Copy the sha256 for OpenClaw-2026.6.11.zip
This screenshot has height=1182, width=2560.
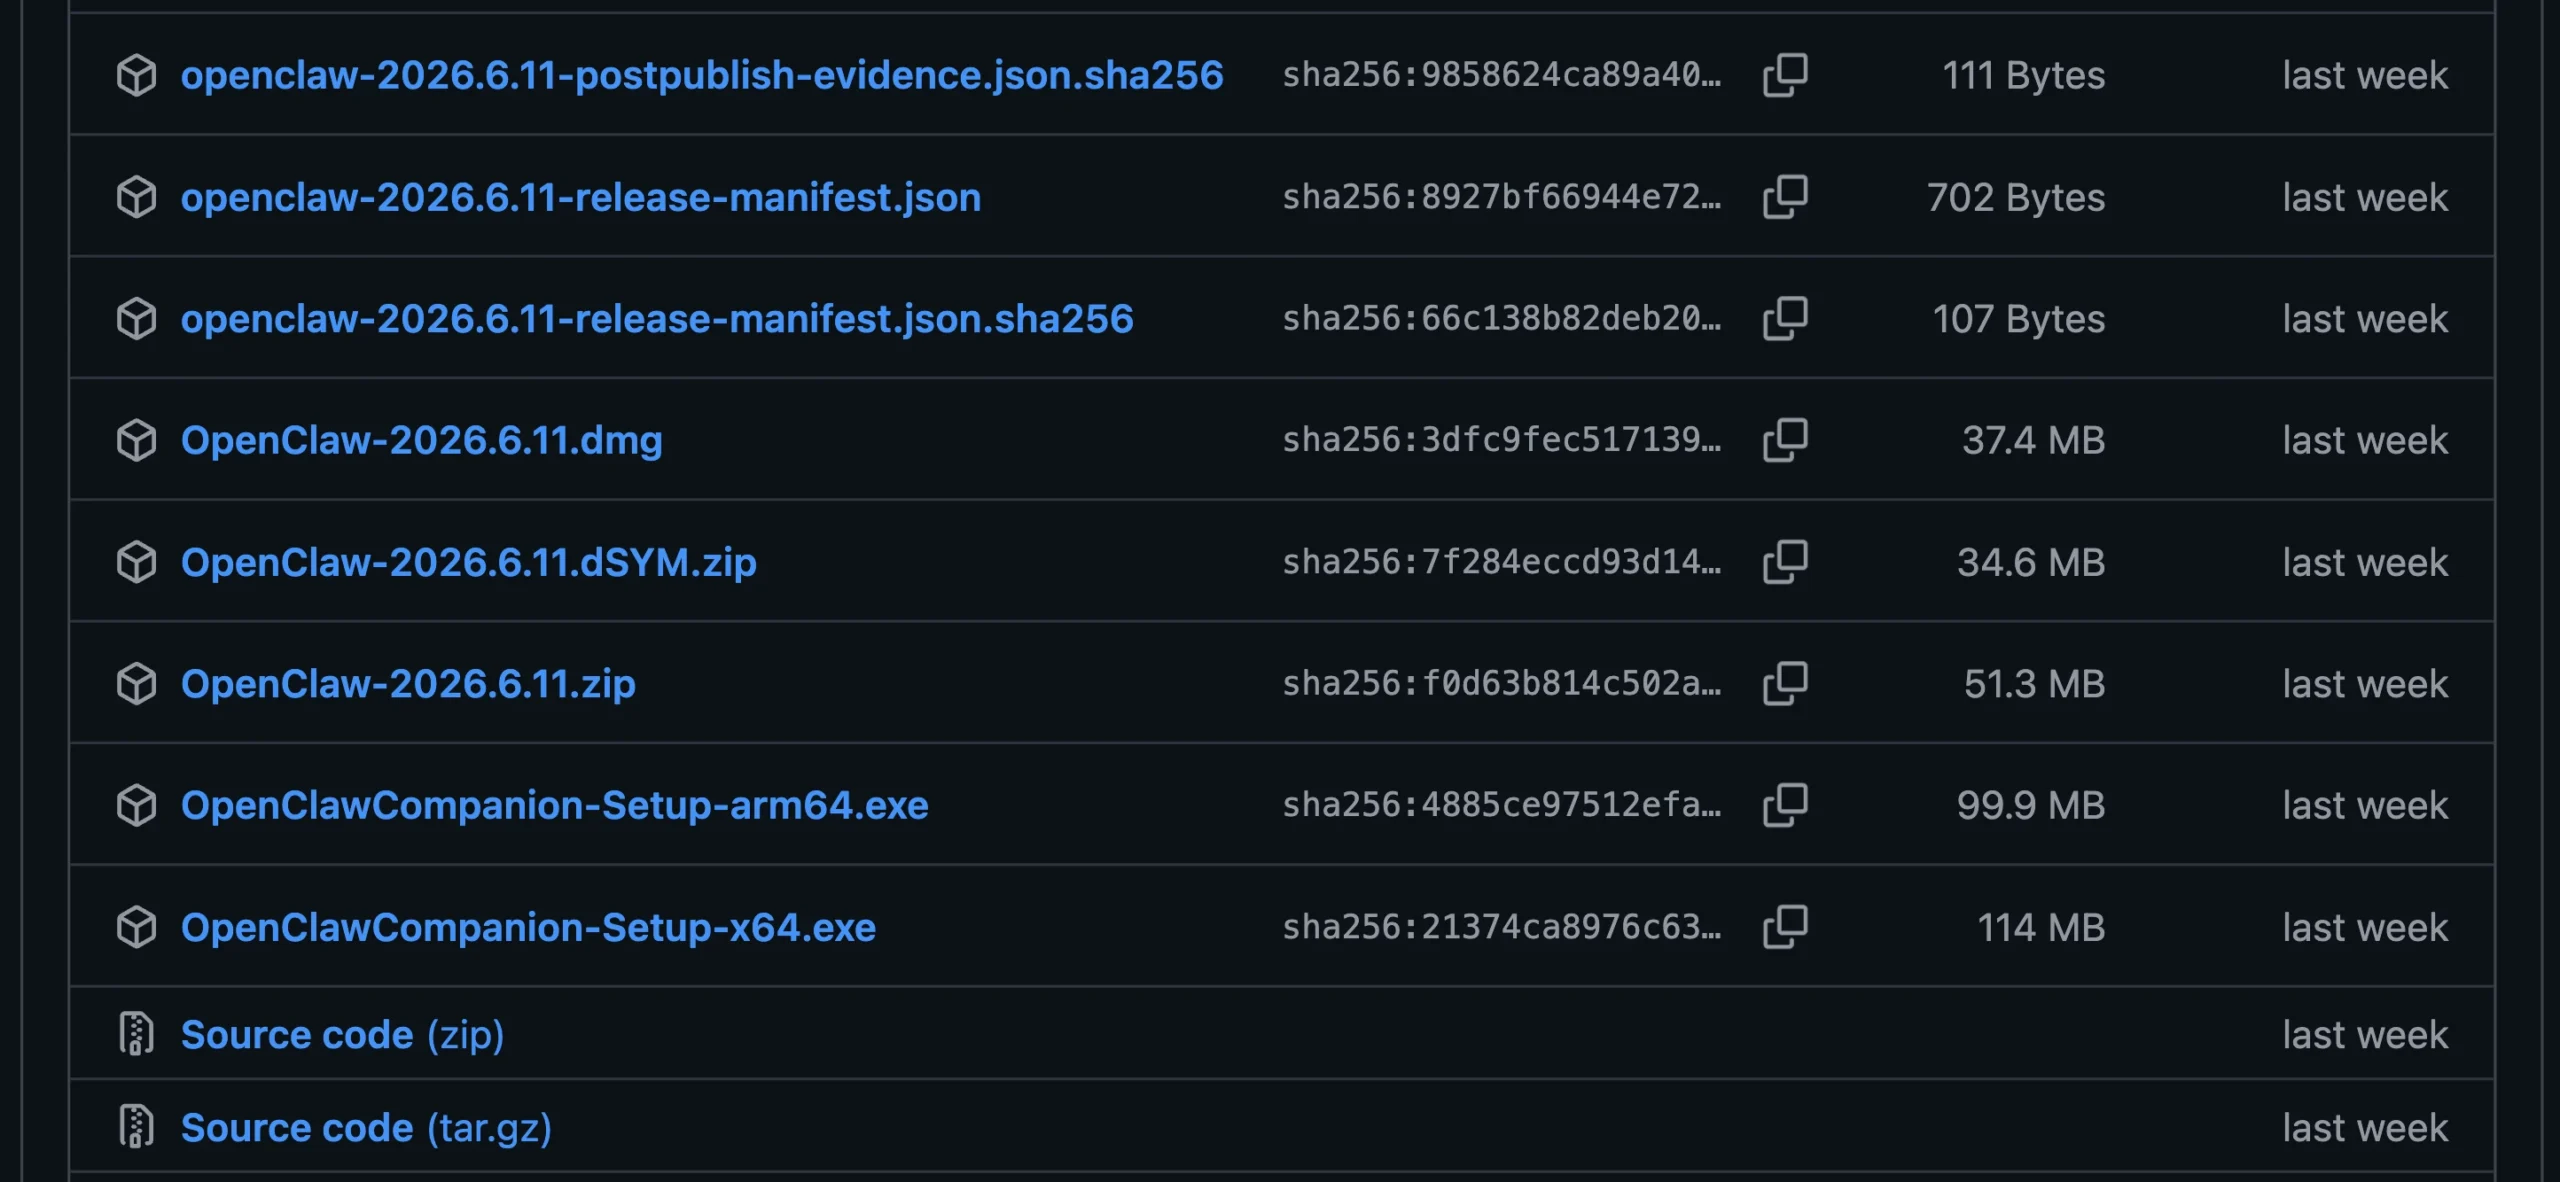1785,684
